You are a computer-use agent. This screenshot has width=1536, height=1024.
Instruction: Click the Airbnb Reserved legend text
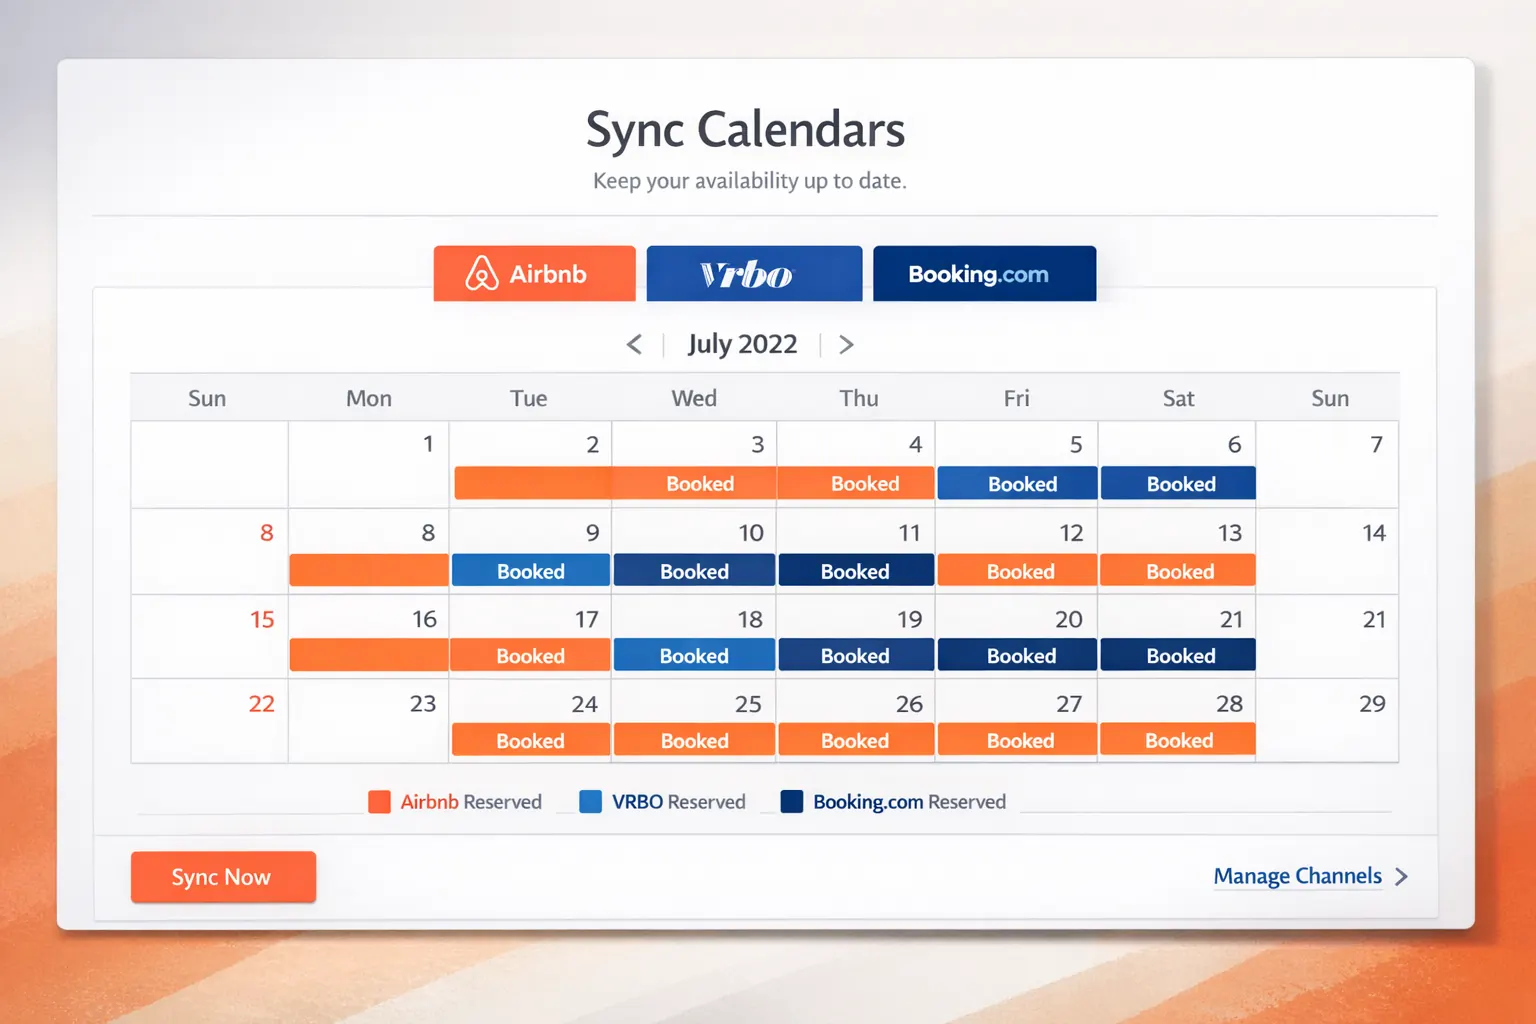(471, 802)
